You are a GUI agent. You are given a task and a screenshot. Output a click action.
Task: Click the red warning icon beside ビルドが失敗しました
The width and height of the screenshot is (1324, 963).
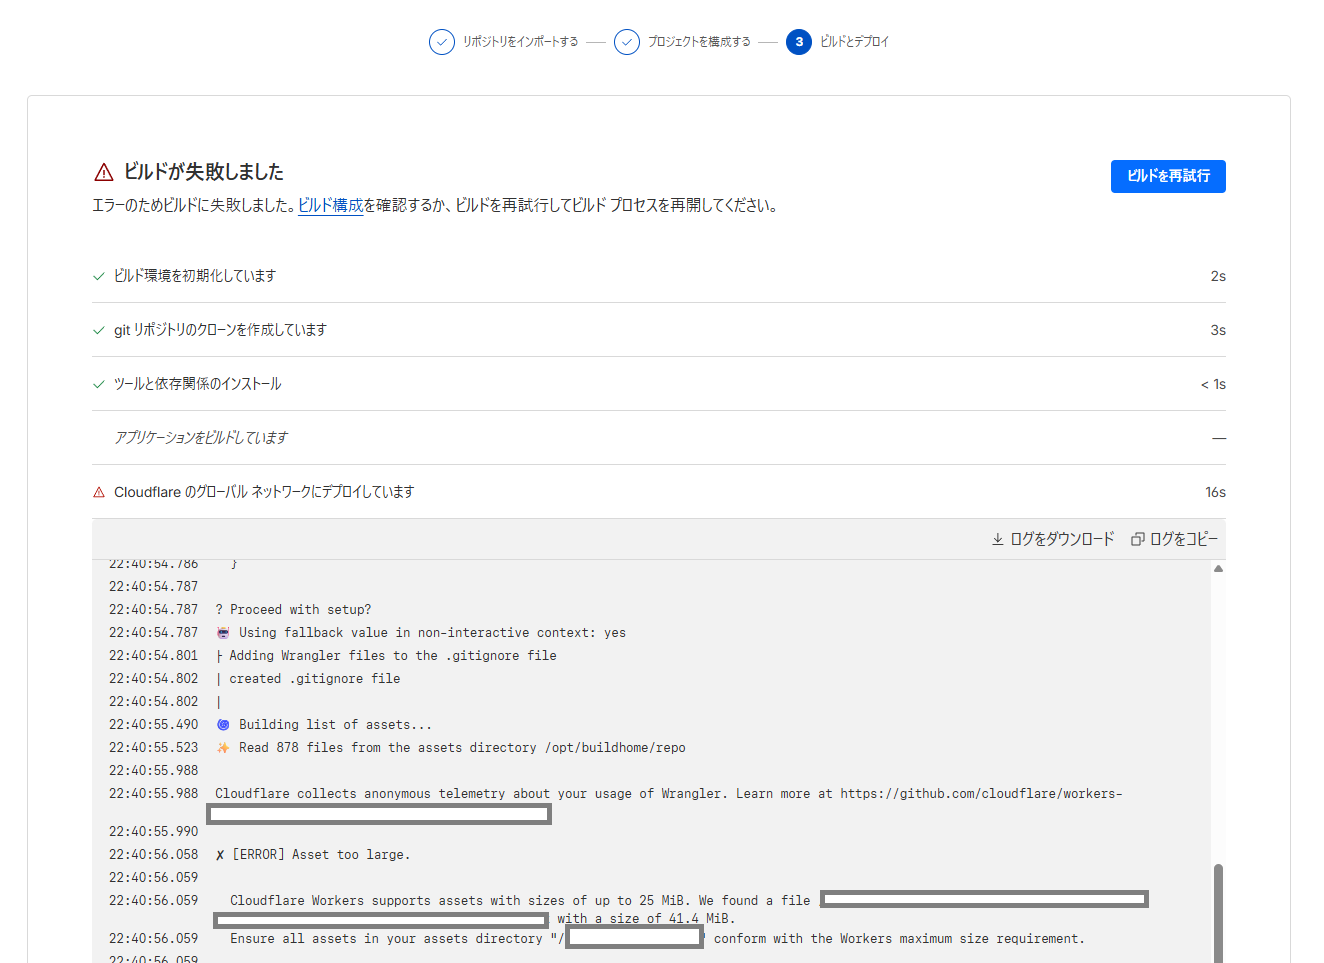pos(104,172)
